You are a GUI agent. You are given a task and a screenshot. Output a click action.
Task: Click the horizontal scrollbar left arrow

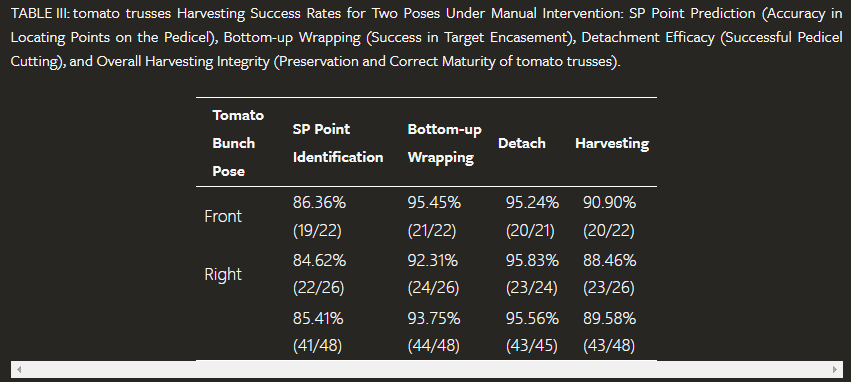click(20, 370)
